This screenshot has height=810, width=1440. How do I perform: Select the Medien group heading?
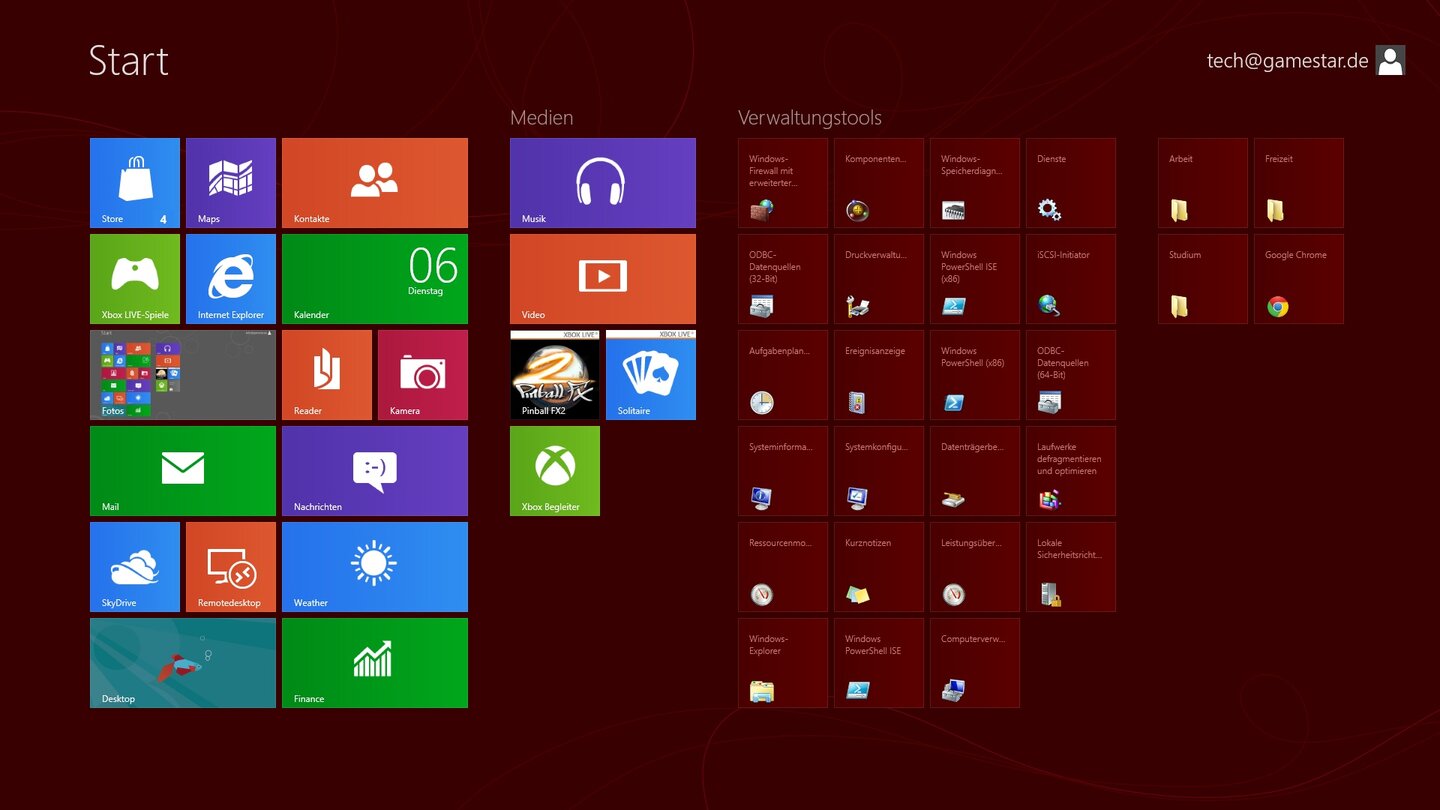click(x=541, y=118)
